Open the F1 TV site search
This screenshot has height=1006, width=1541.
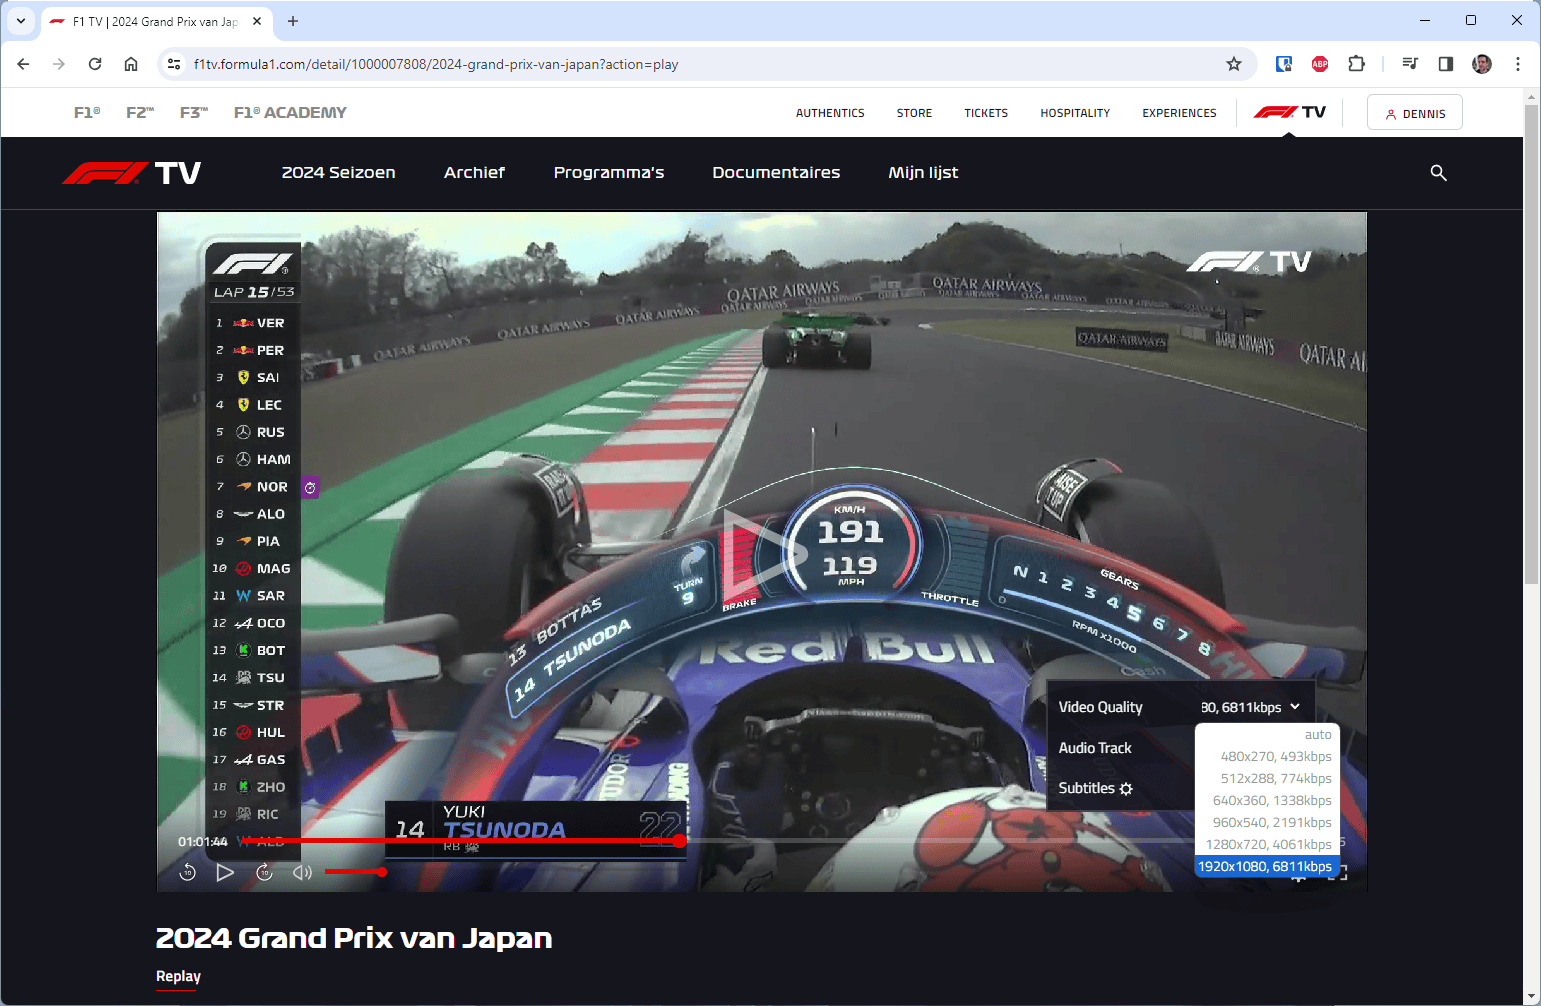point(1438,173)
